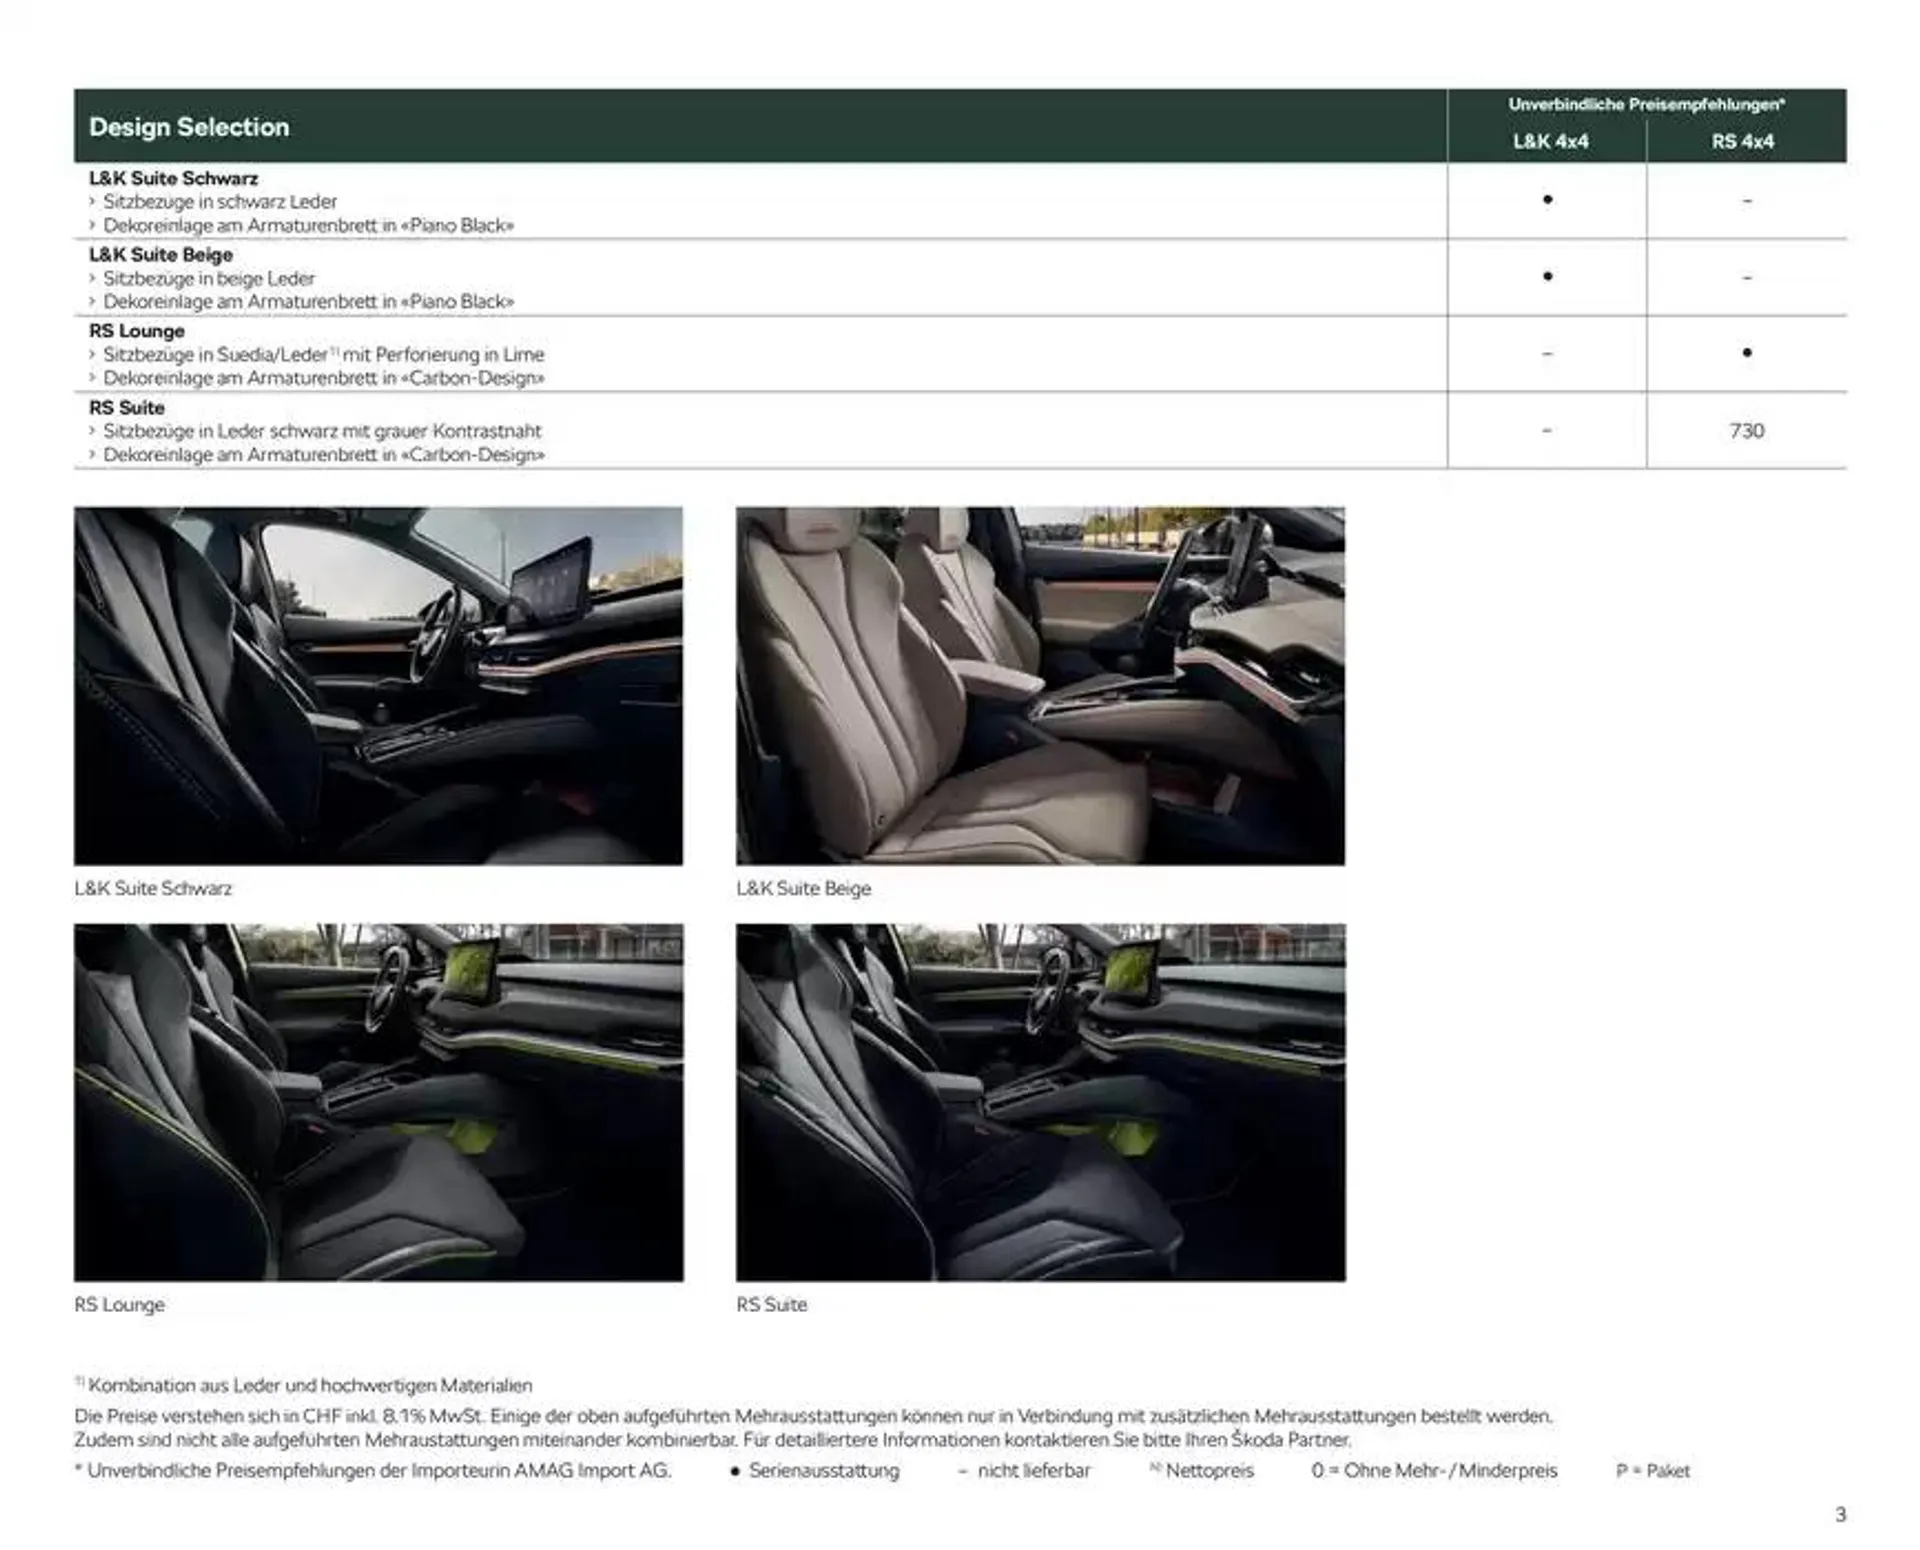The image size is (1920, 1550).
Task: Click the L&K 4x4 dash for RS Suite
Action: coord(1547,431)
